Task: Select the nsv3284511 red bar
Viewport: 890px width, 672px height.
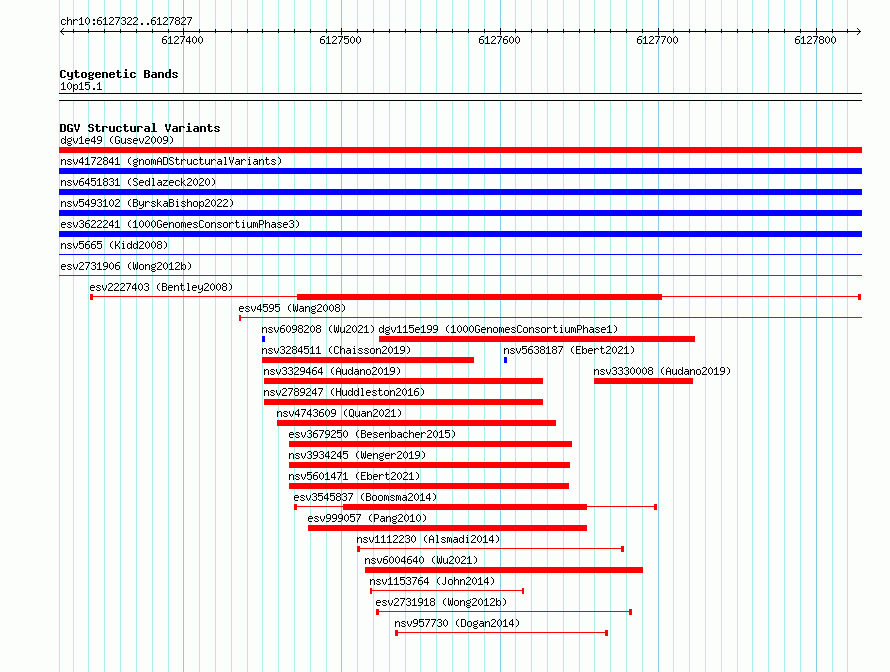Action: [368, 360]
